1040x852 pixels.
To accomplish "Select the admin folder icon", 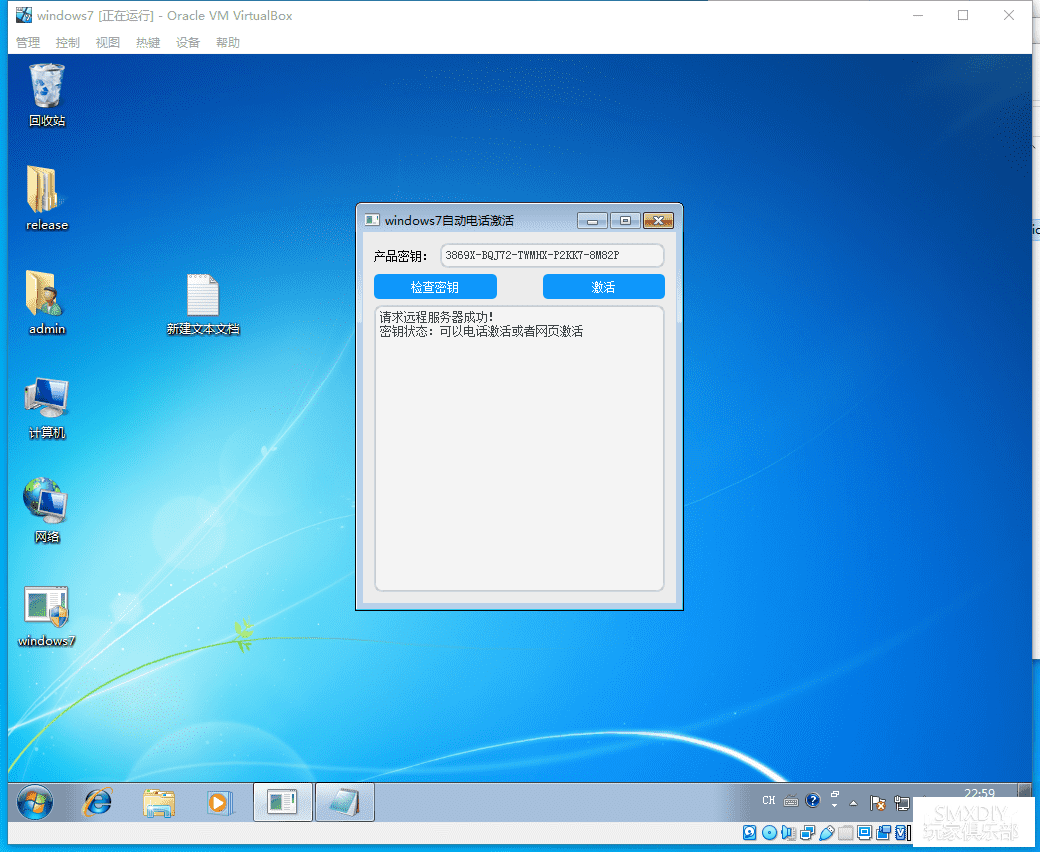I will click(47, 302).
